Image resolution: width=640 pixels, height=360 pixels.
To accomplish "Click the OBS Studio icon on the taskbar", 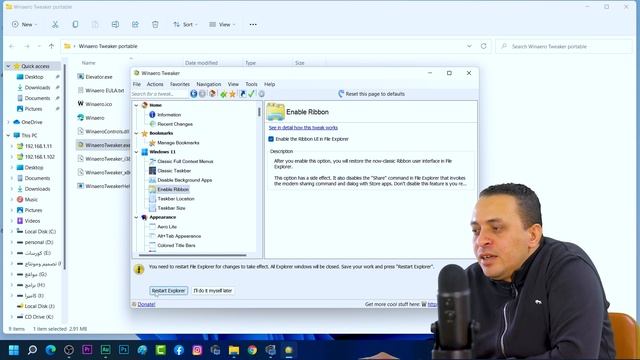I will 69,350.
